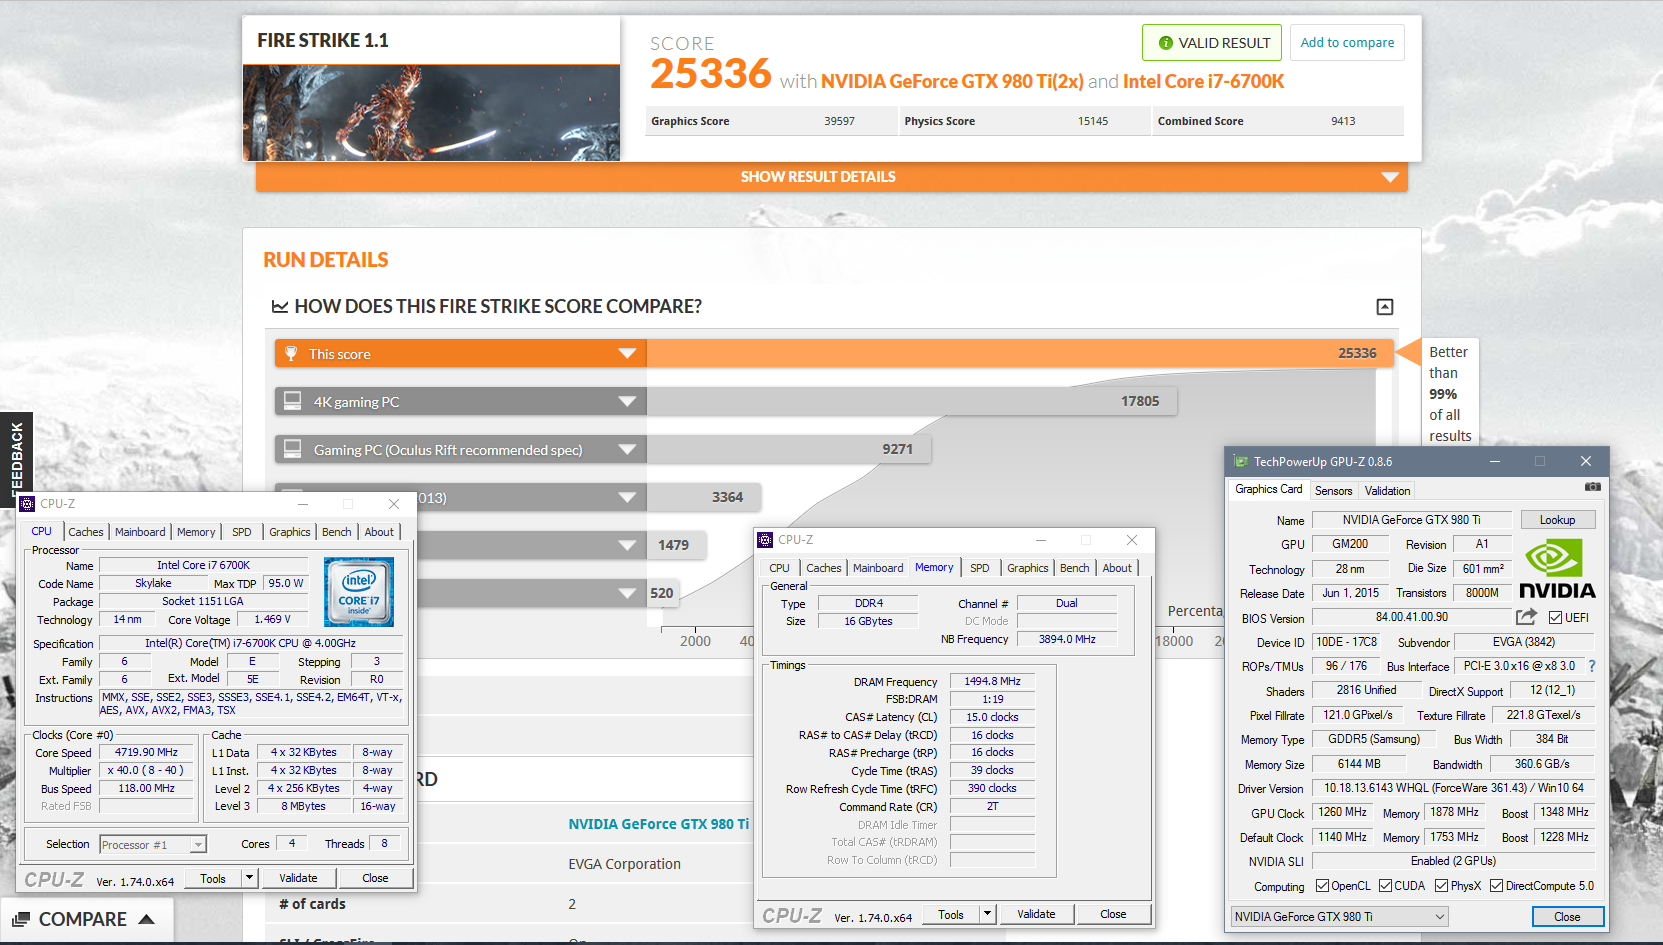Click Close button in CPU-Z Memory window
Screen dimensions: 1663x945
1113,914
